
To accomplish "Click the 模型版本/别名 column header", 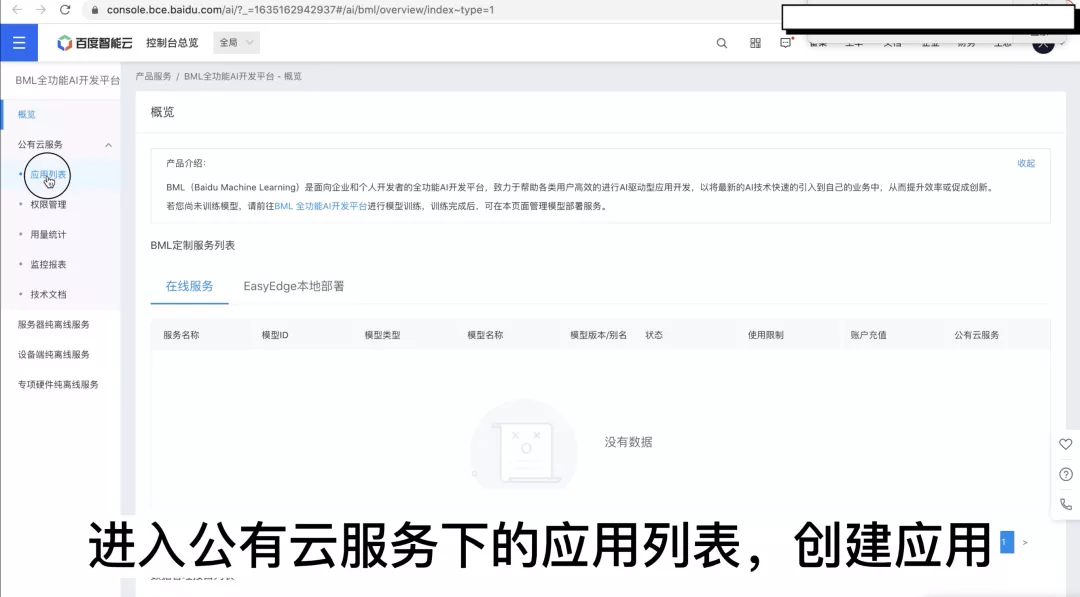I will pos(599,335).
